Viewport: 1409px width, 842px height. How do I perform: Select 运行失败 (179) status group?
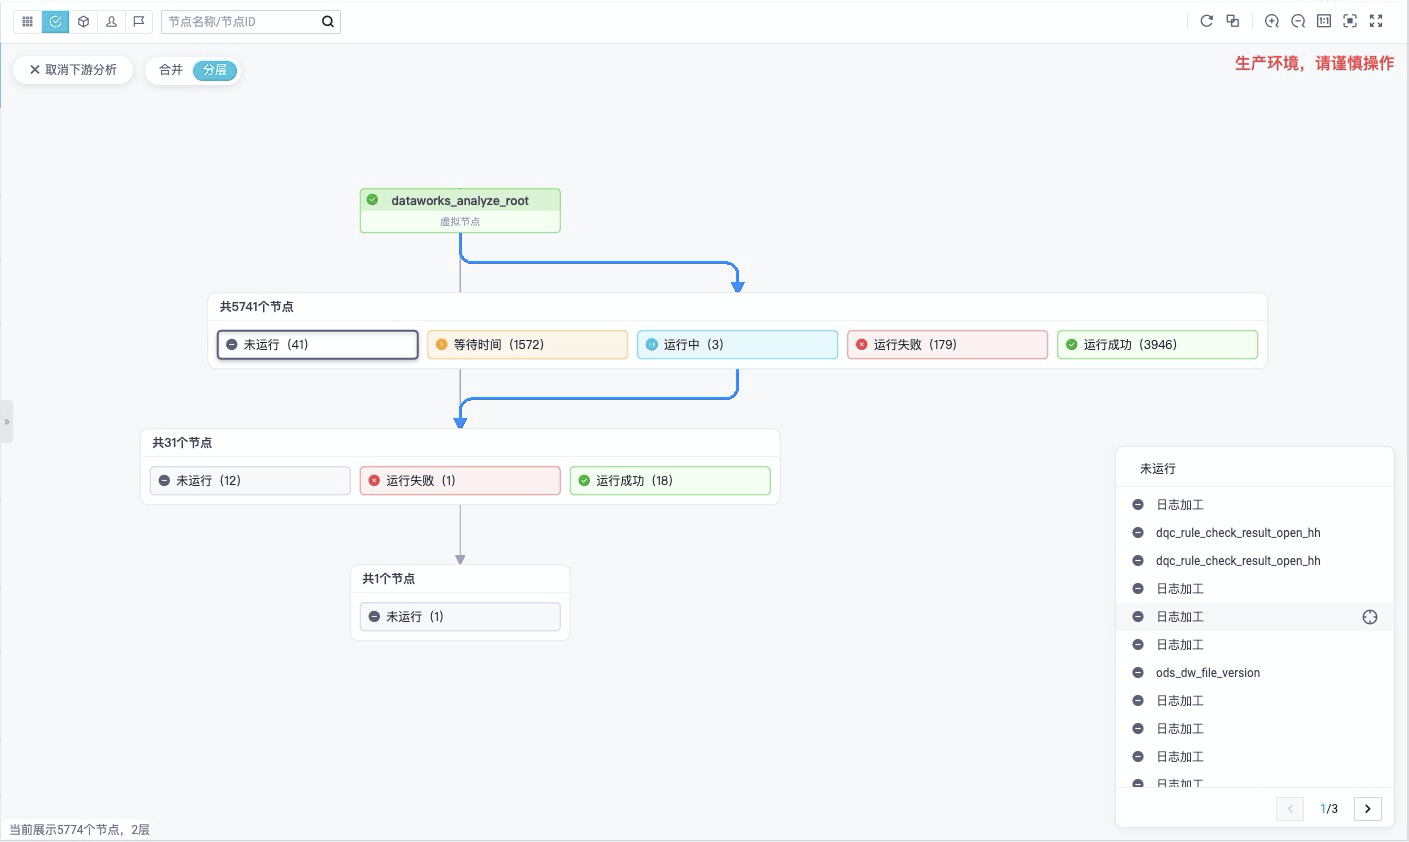point(947,344)
